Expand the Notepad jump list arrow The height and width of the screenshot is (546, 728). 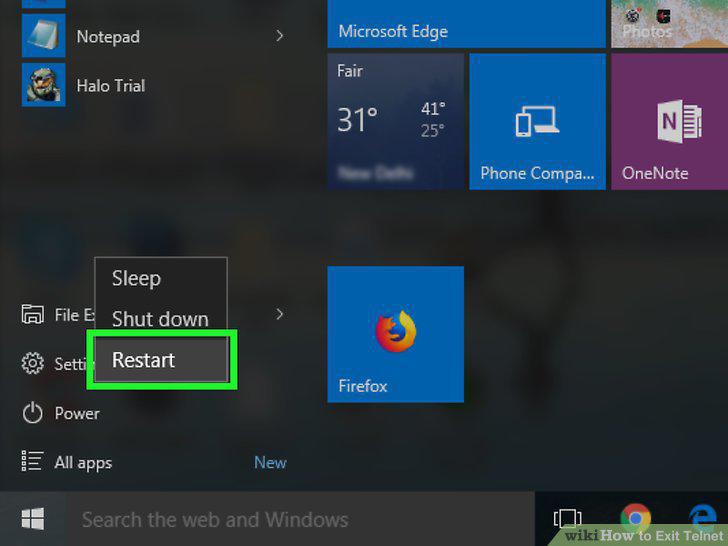pyautogui.click(x=279, y=36)
